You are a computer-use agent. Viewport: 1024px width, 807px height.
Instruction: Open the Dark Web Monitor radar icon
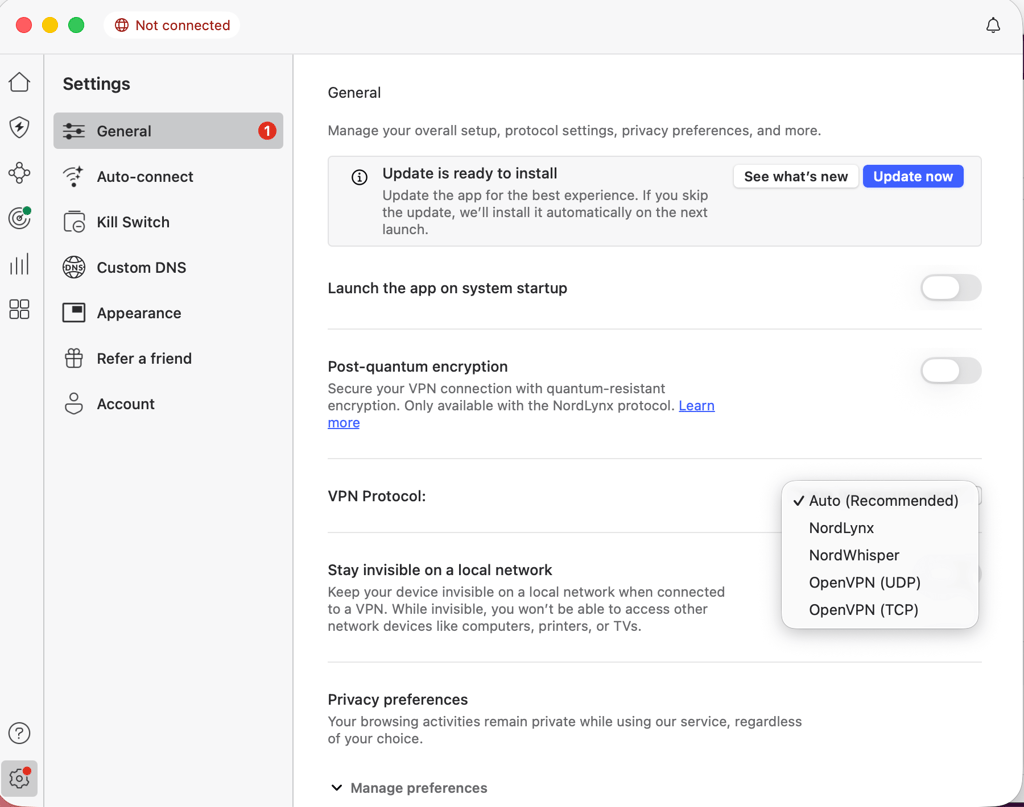coord(20,218)
